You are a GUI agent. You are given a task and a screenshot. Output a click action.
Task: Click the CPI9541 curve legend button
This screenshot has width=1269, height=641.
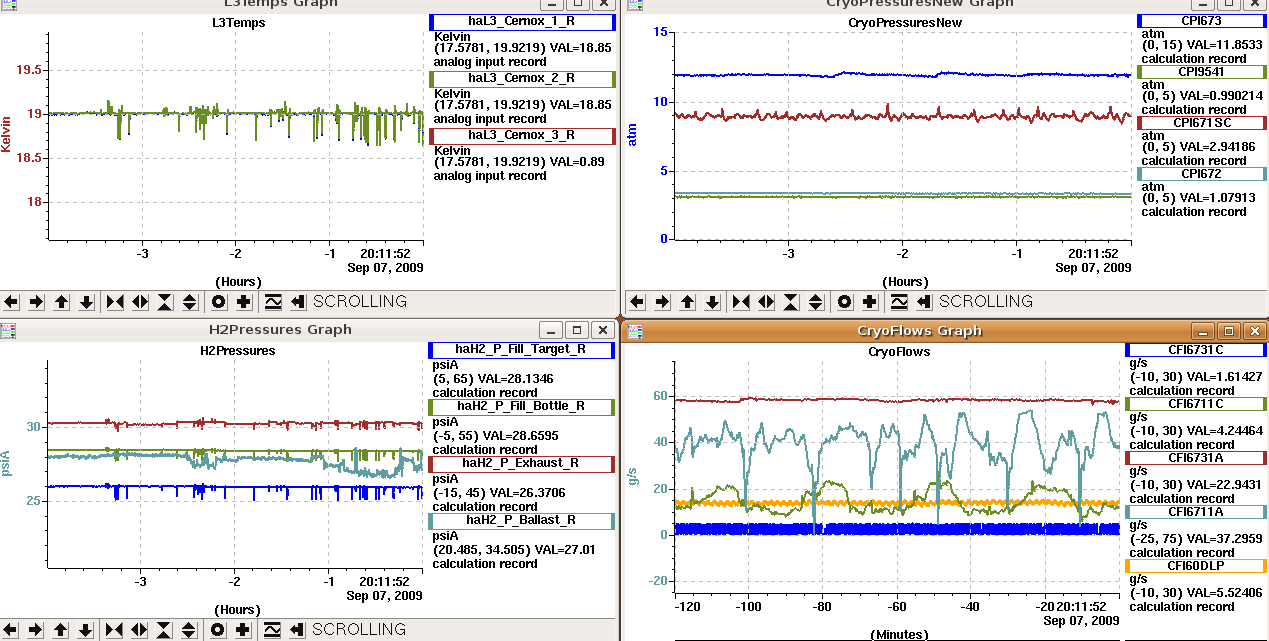pos(1200,72)
